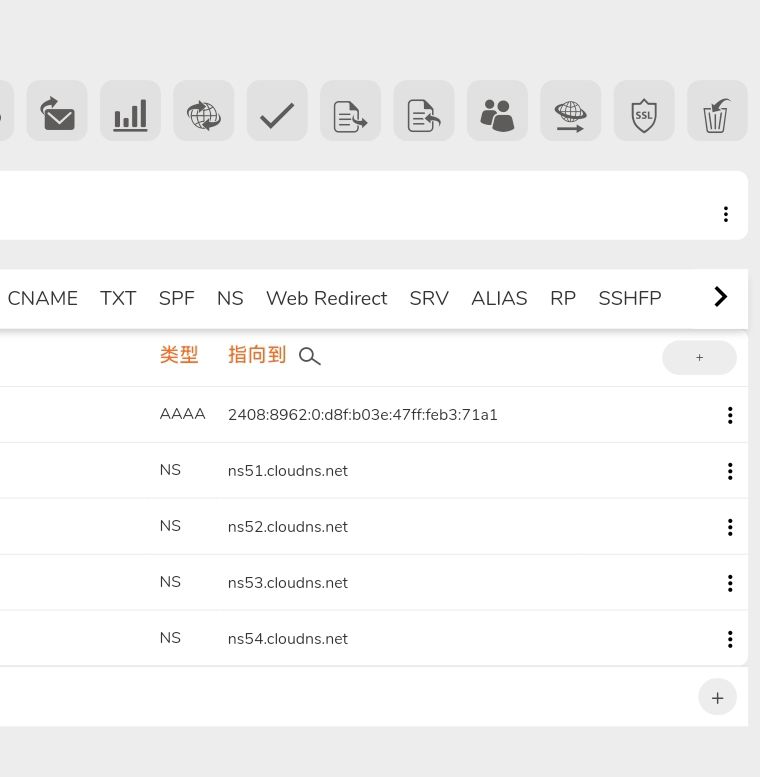Open the options menu for ns54.cloudns.net

coord(730,639)
